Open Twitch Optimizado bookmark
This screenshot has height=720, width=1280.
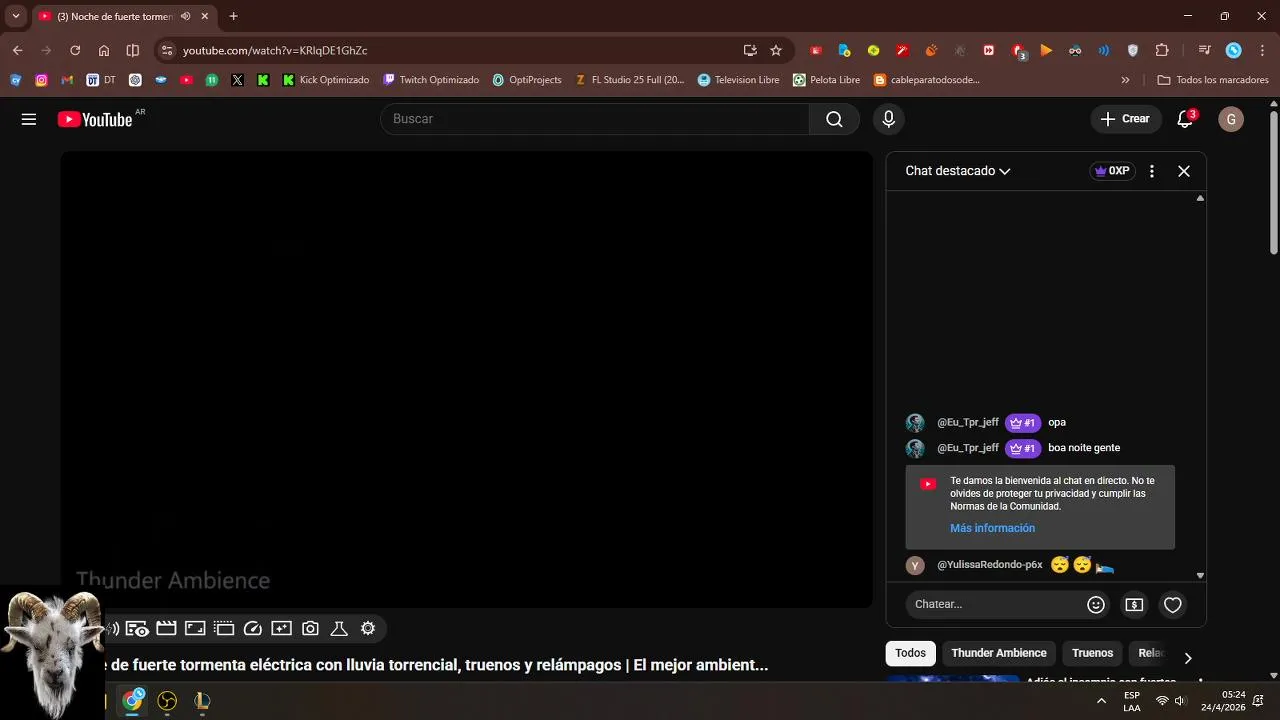pos(431,80)
